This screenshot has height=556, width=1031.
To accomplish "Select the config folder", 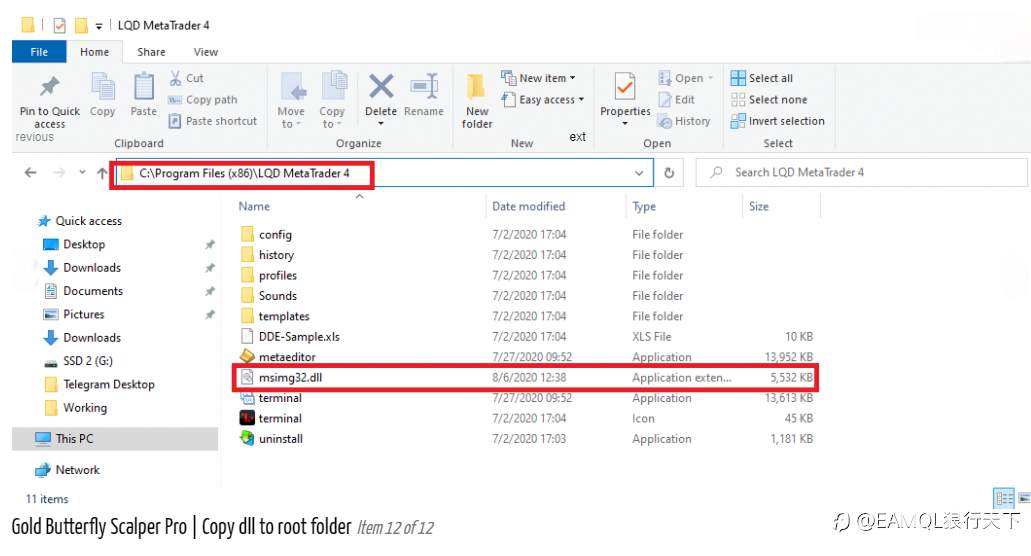I will point(266,235).
